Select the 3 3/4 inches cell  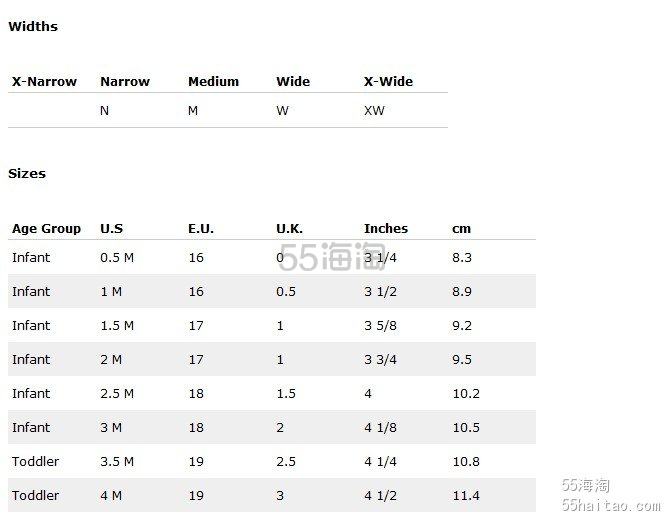pyautogui.click(x=380, y=359)
